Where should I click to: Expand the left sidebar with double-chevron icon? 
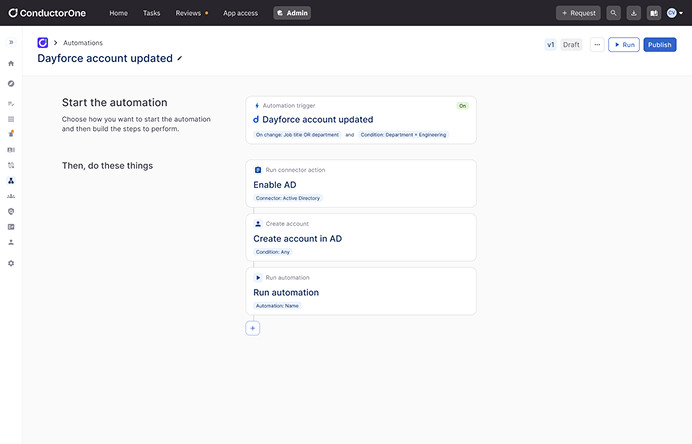(x=11, y=42)
